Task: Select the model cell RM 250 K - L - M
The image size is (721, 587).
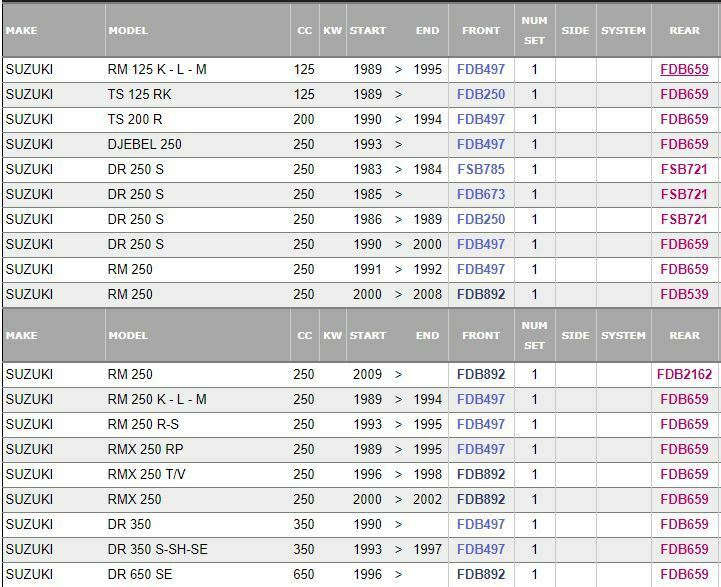Action: coord(157,399)
